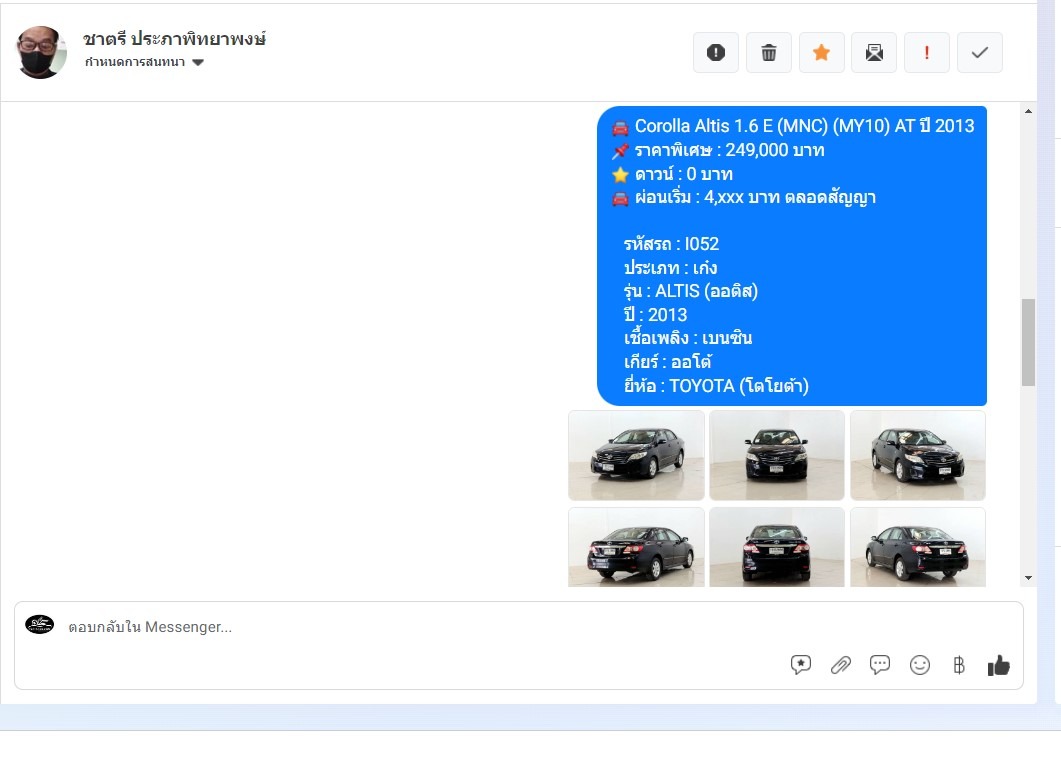Open third car photo front-right view
Image resolution: width=1061 pixels, height=760 pixels.
pyautogui.click(x=918, y=455)
